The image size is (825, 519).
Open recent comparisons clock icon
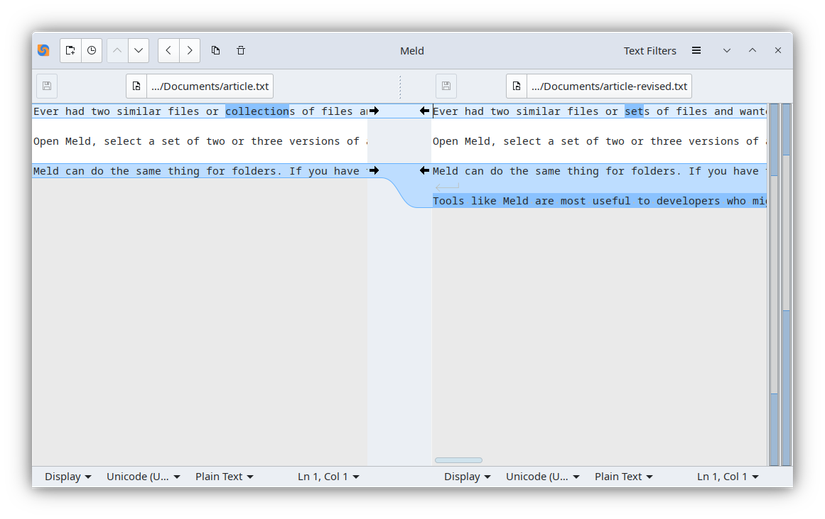pos(92,51)
